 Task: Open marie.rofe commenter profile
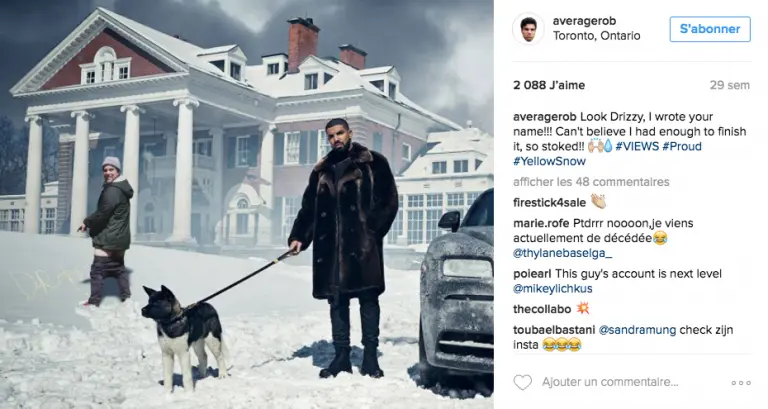(x=541, y=223)
